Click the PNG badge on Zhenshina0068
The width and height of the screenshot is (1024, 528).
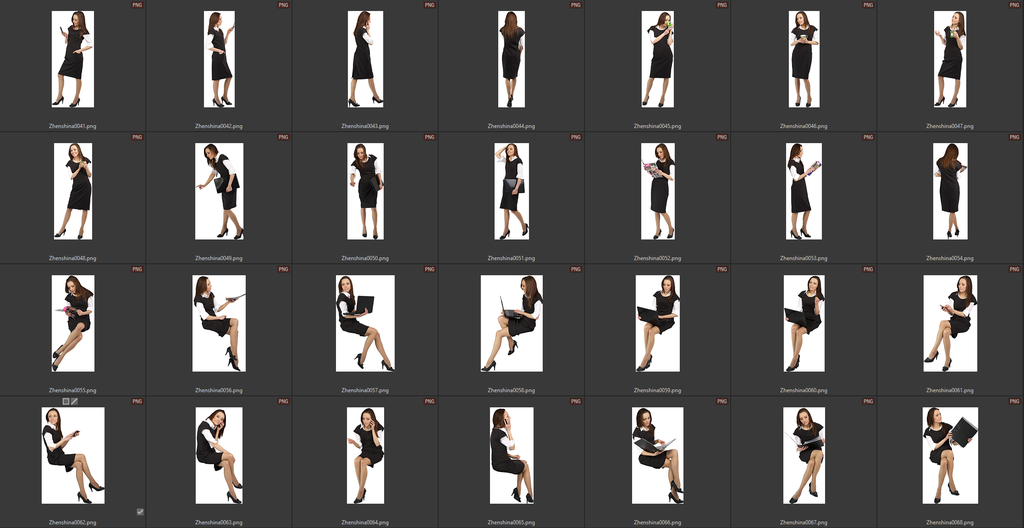[x=1014, y=401]
